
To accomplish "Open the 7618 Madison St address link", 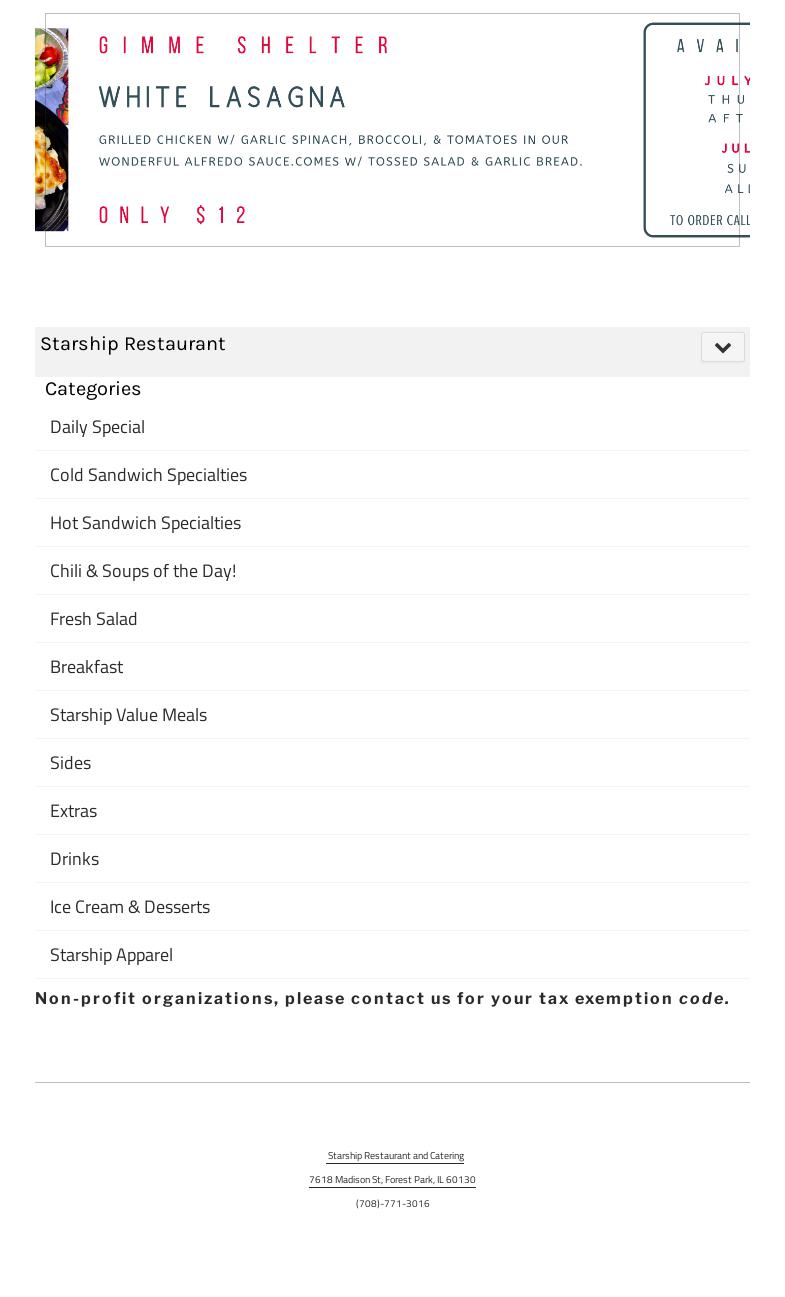I will coord(392,1180).
